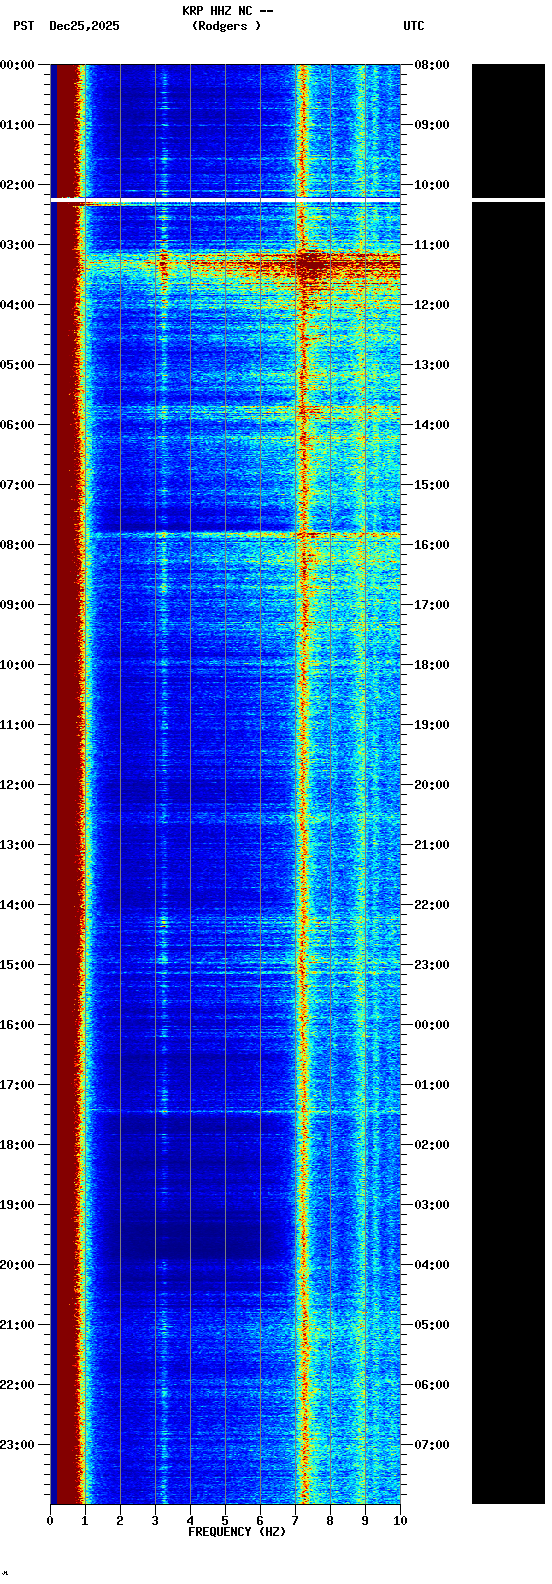Click the 00:00 UTC time label
552x1584 pixels.
(432, 1025)
